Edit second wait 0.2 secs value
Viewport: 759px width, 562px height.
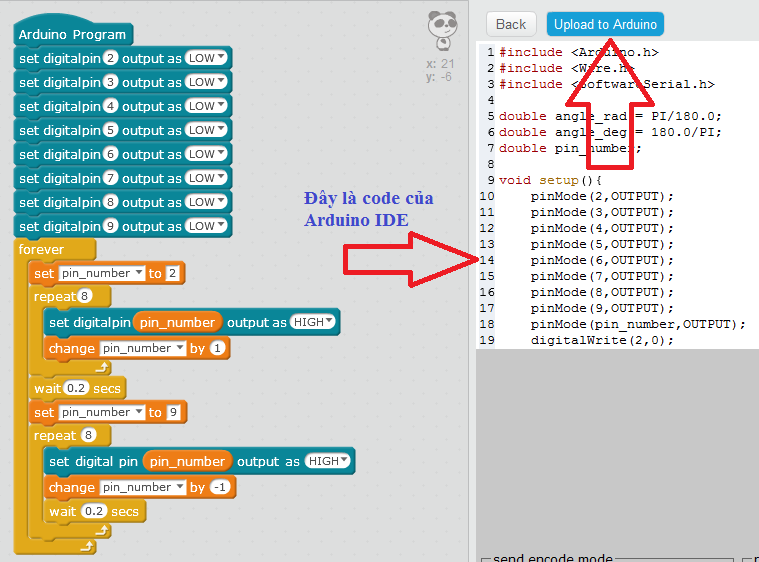point(94,511)
